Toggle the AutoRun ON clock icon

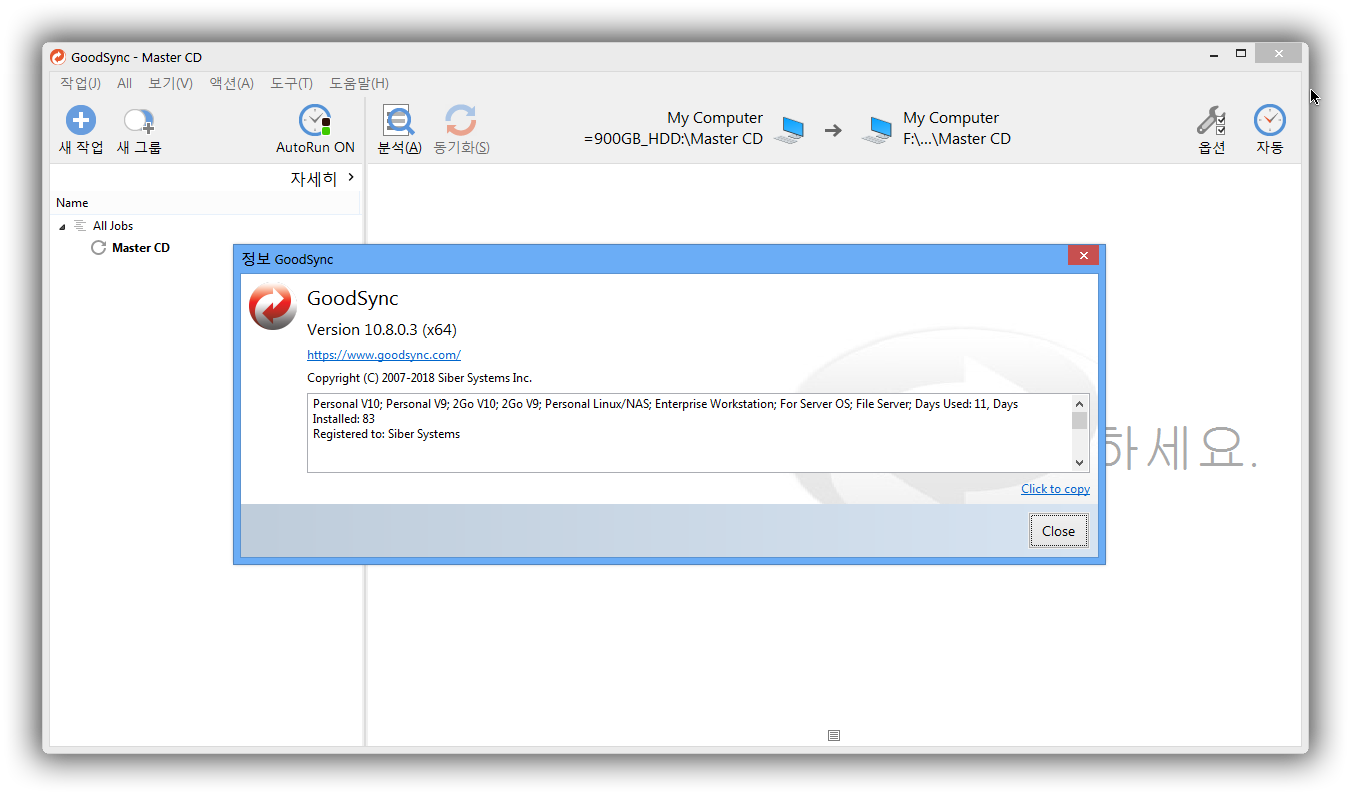coord(315,121)
